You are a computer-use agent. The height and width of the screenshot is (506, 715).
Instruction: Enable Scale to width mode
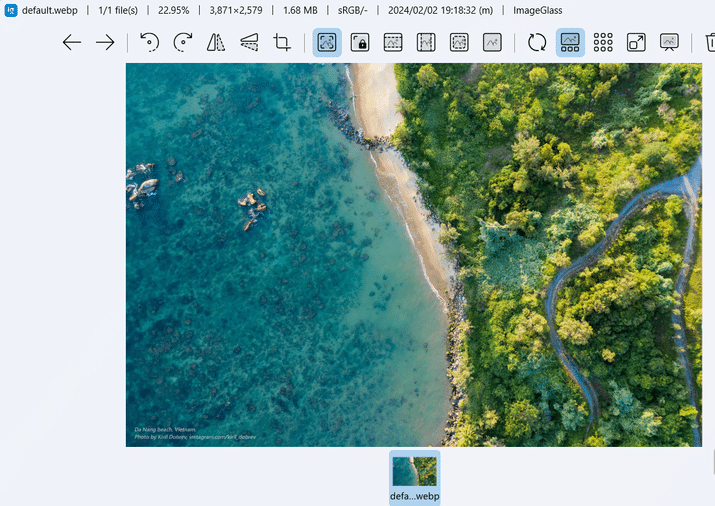393,42
